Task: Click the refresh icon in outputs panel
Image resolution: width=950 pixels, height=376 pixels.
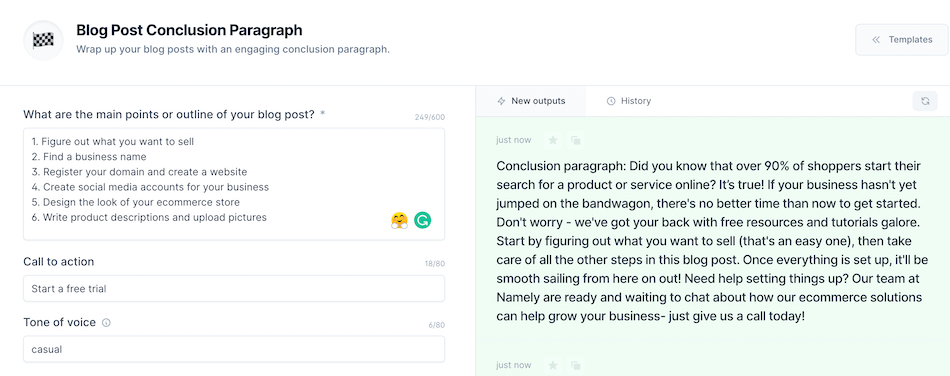Action: (925, 101)
